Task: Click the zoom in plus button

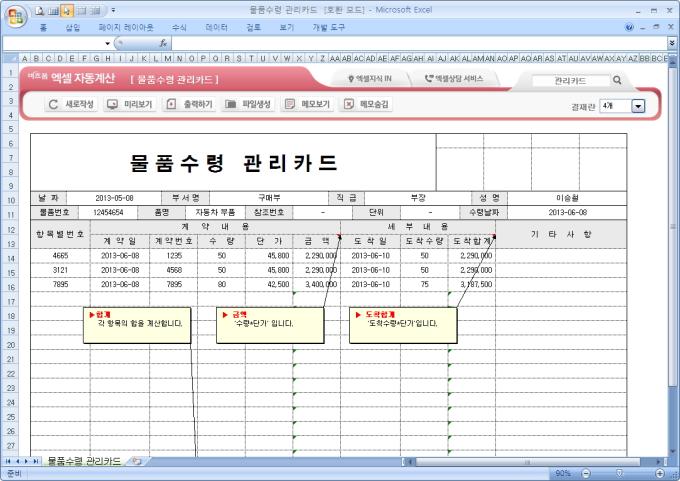Action: pos(660,473)
